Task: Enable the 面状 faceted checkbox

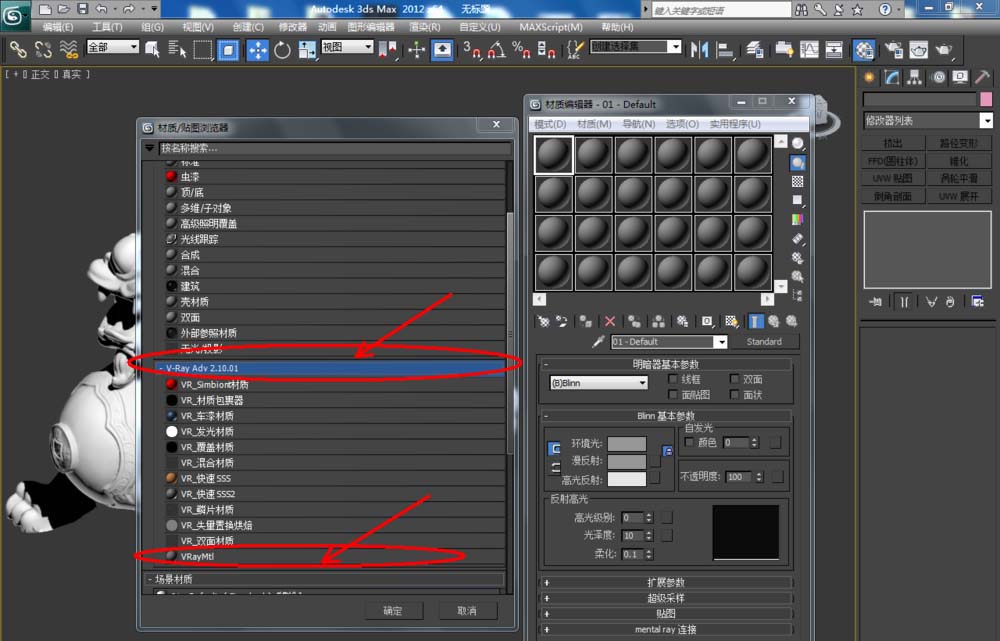Action: [x=734, y=395]
